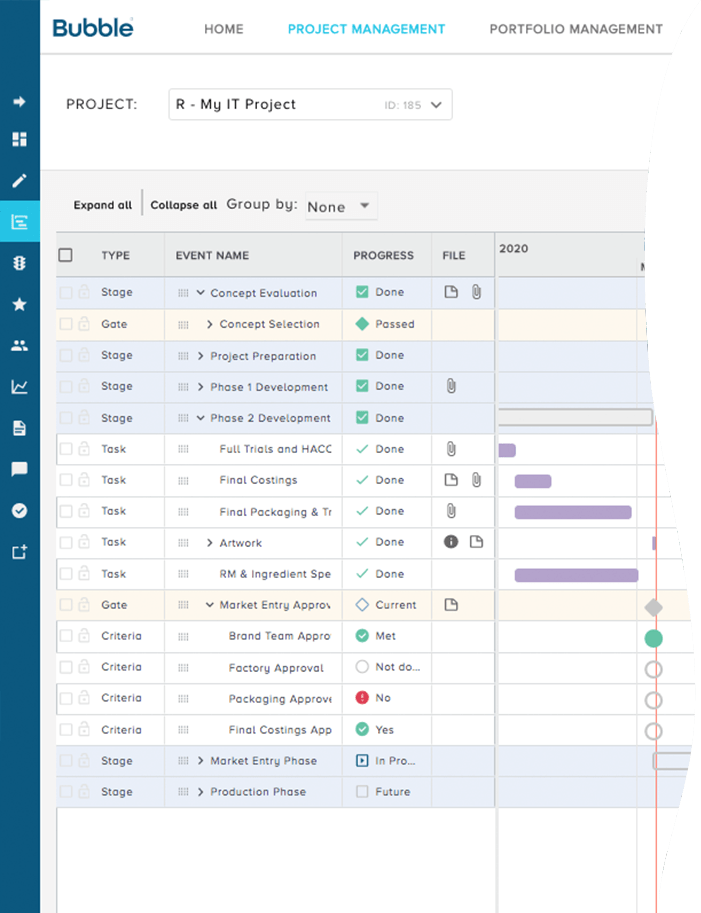Open the line chart reports icon
The image size is (701, 913).
click(x=19, y=387)
